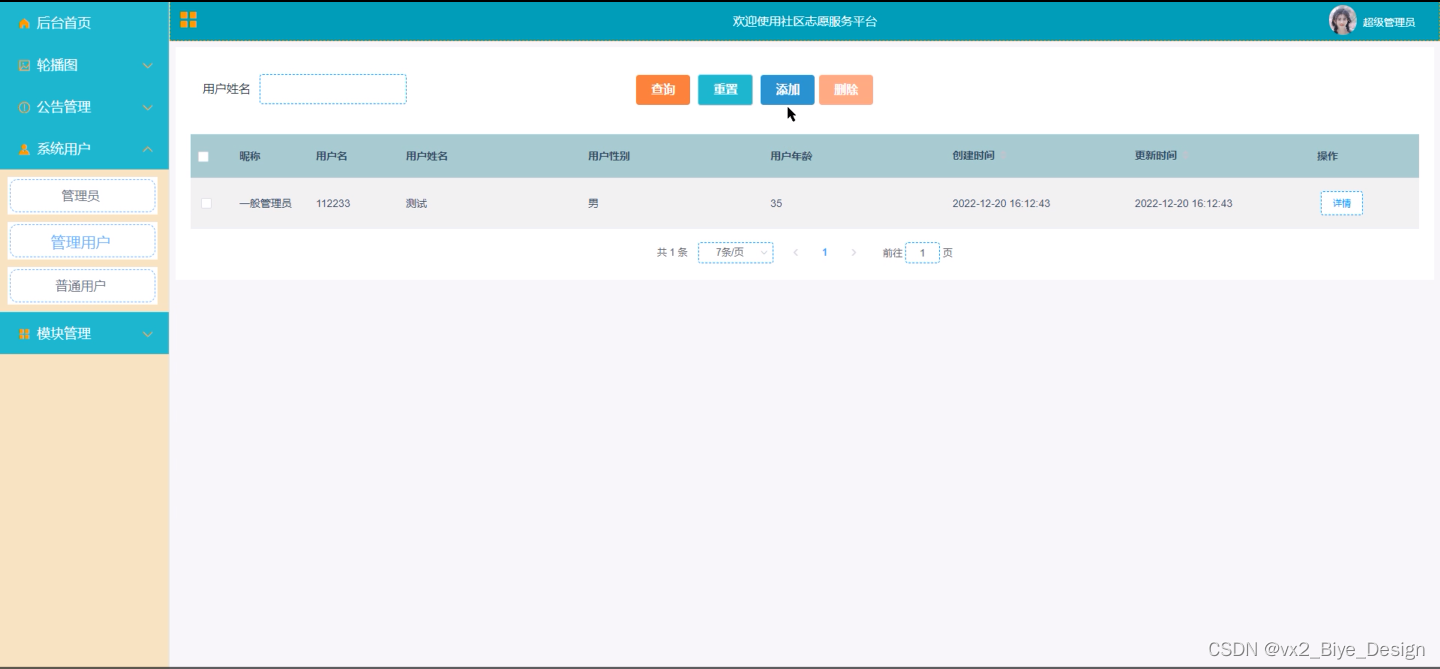
Task: Expand the 公告管理 menu chevron
Action: coord(148,108)
